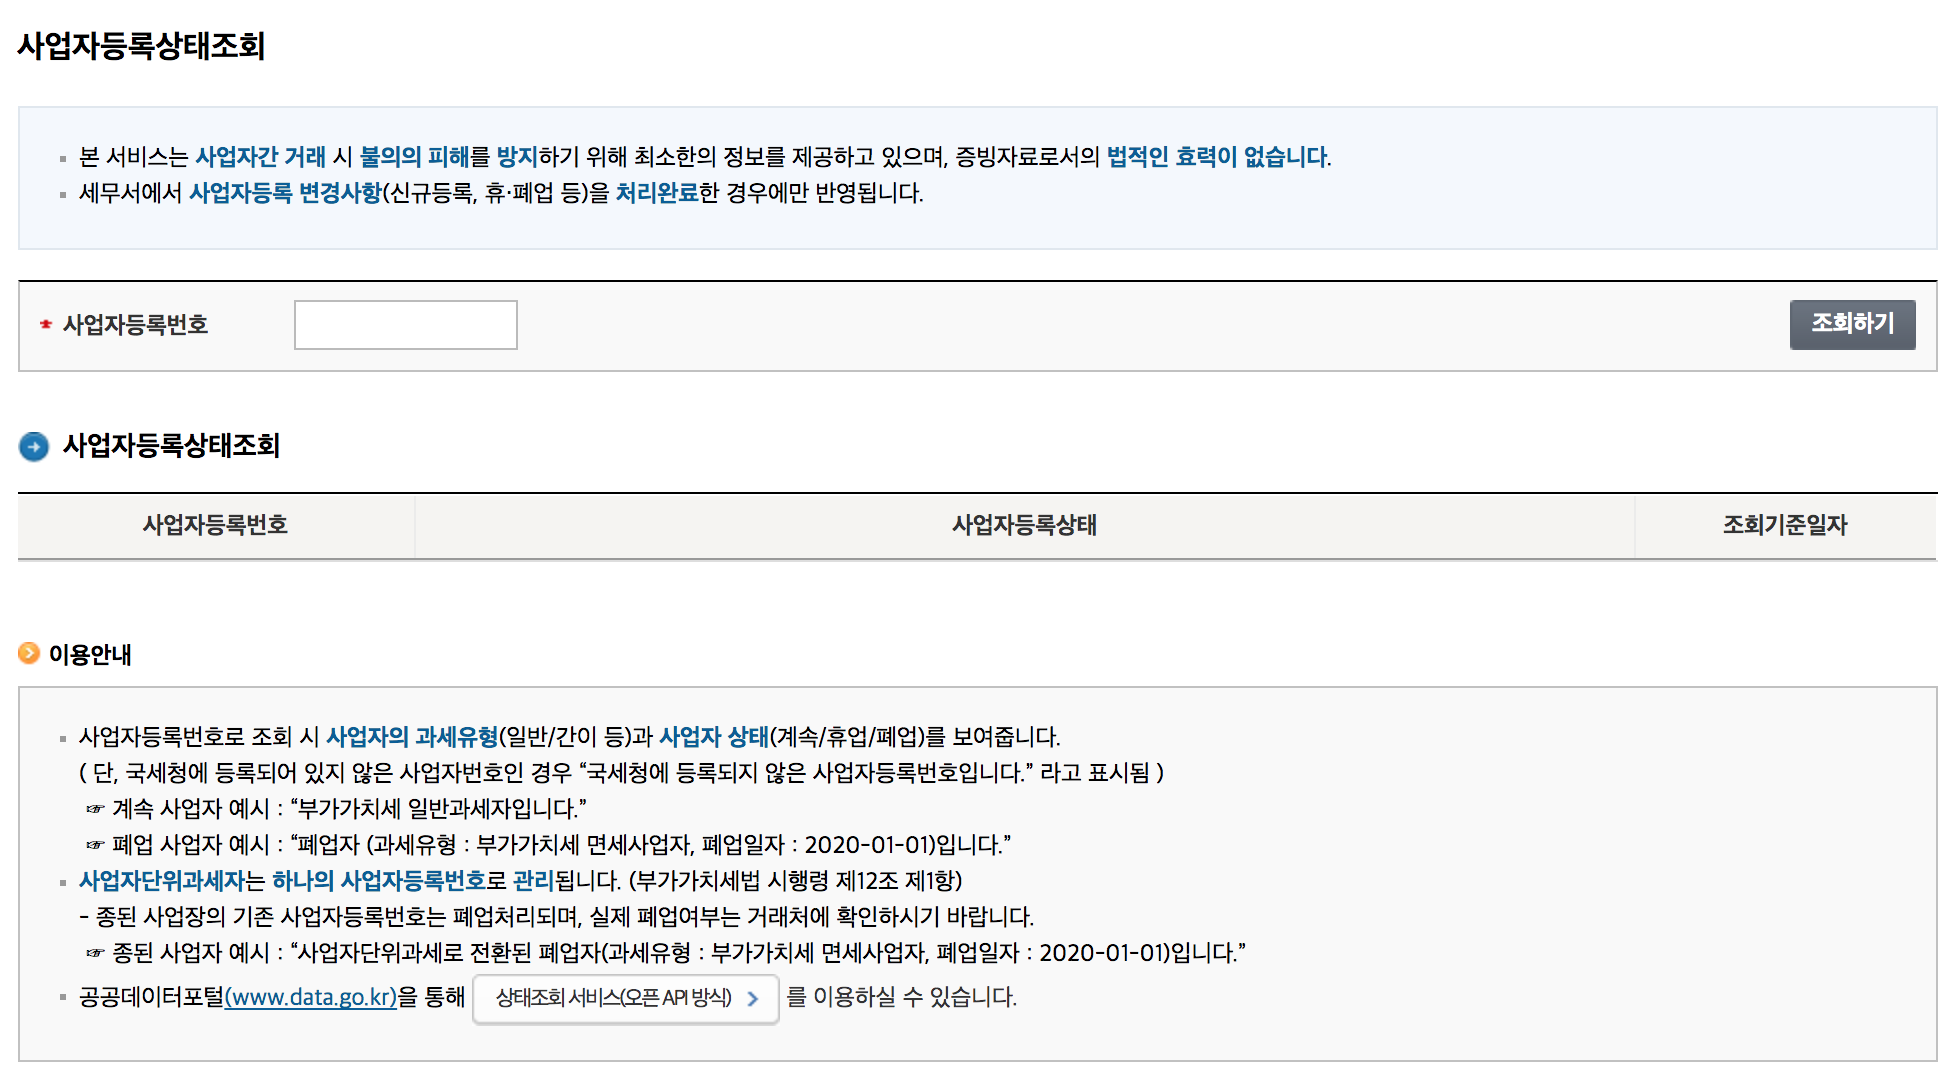Click the blue arrow icon beside 사업자등록상태조회 heading
1960x1088 pixels.
click(x=34, y=446)
